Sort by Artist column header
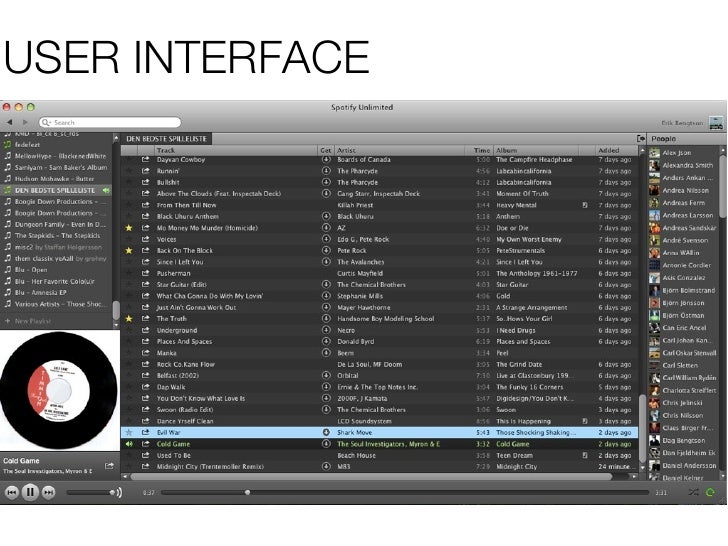The image size is (728, 546). click(399, 150)
